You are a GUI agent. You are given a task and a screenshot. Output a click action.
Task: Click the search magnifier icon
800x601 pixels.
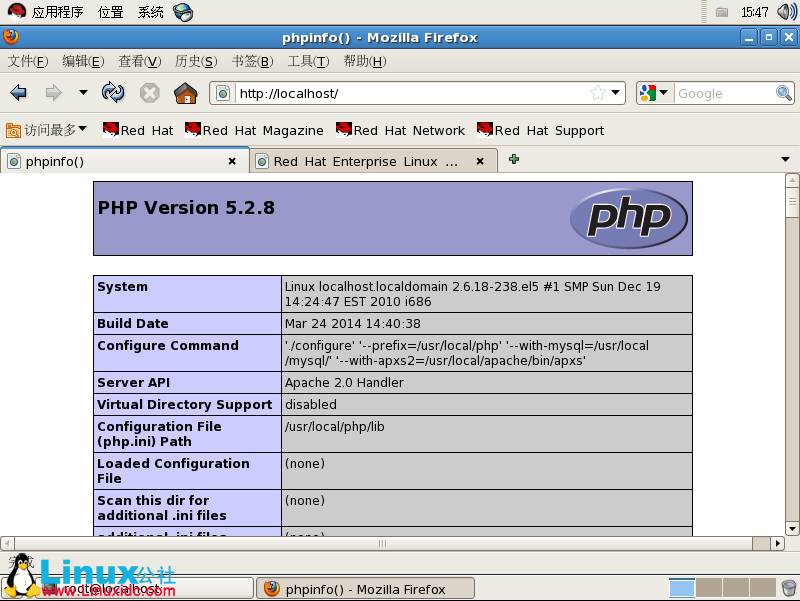pyautogui.click(x=784, y=93)
